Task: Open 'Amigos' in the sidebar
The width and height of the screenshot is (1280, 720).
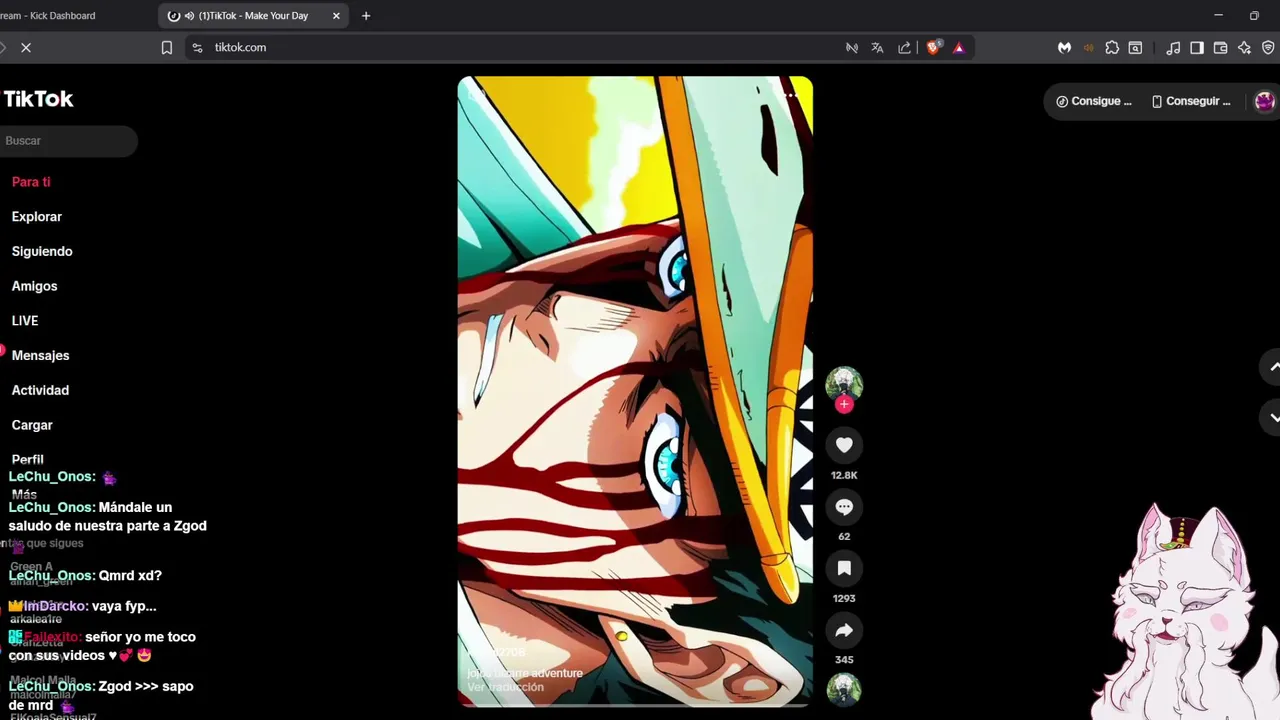Action: [34, 286]
